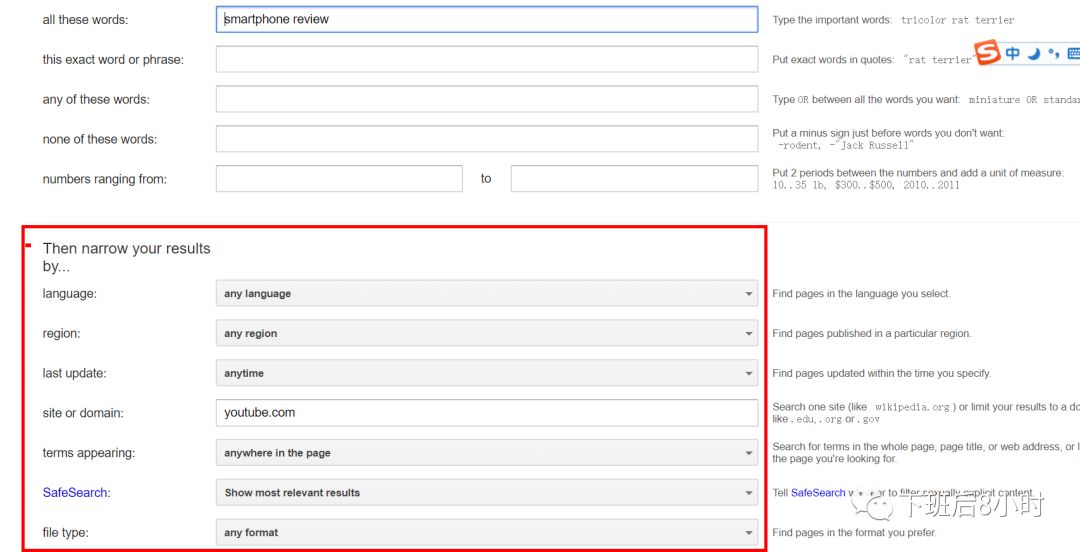The height and width of the screenshot is (552, 1080).
Task: Click the moon icon in IME toolbar
Action: pos(1034,53)
